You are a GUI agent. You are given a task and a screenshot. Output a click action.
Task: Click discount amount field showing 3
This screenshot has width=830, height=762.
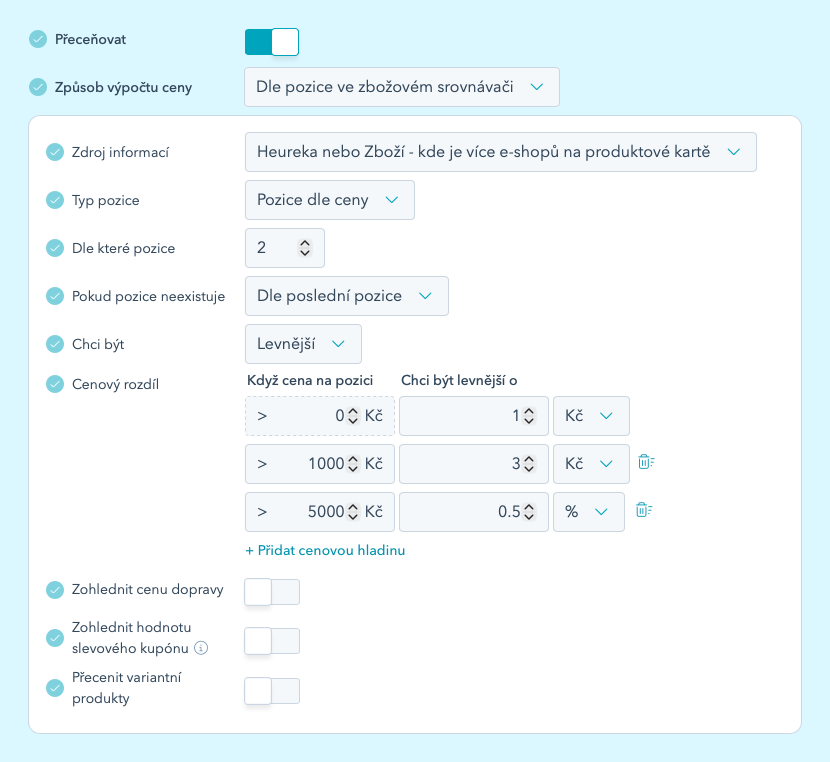click(474, 464)
